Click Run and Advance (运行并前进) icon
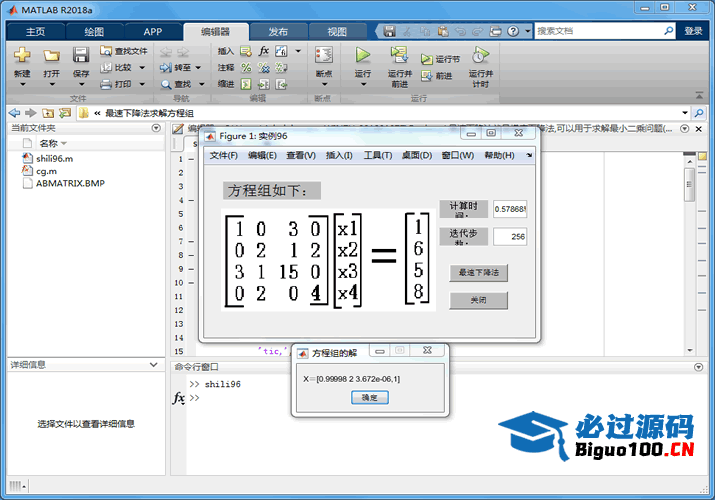Image resolution: width=715 pixels, height=500 pixels. 399,55
